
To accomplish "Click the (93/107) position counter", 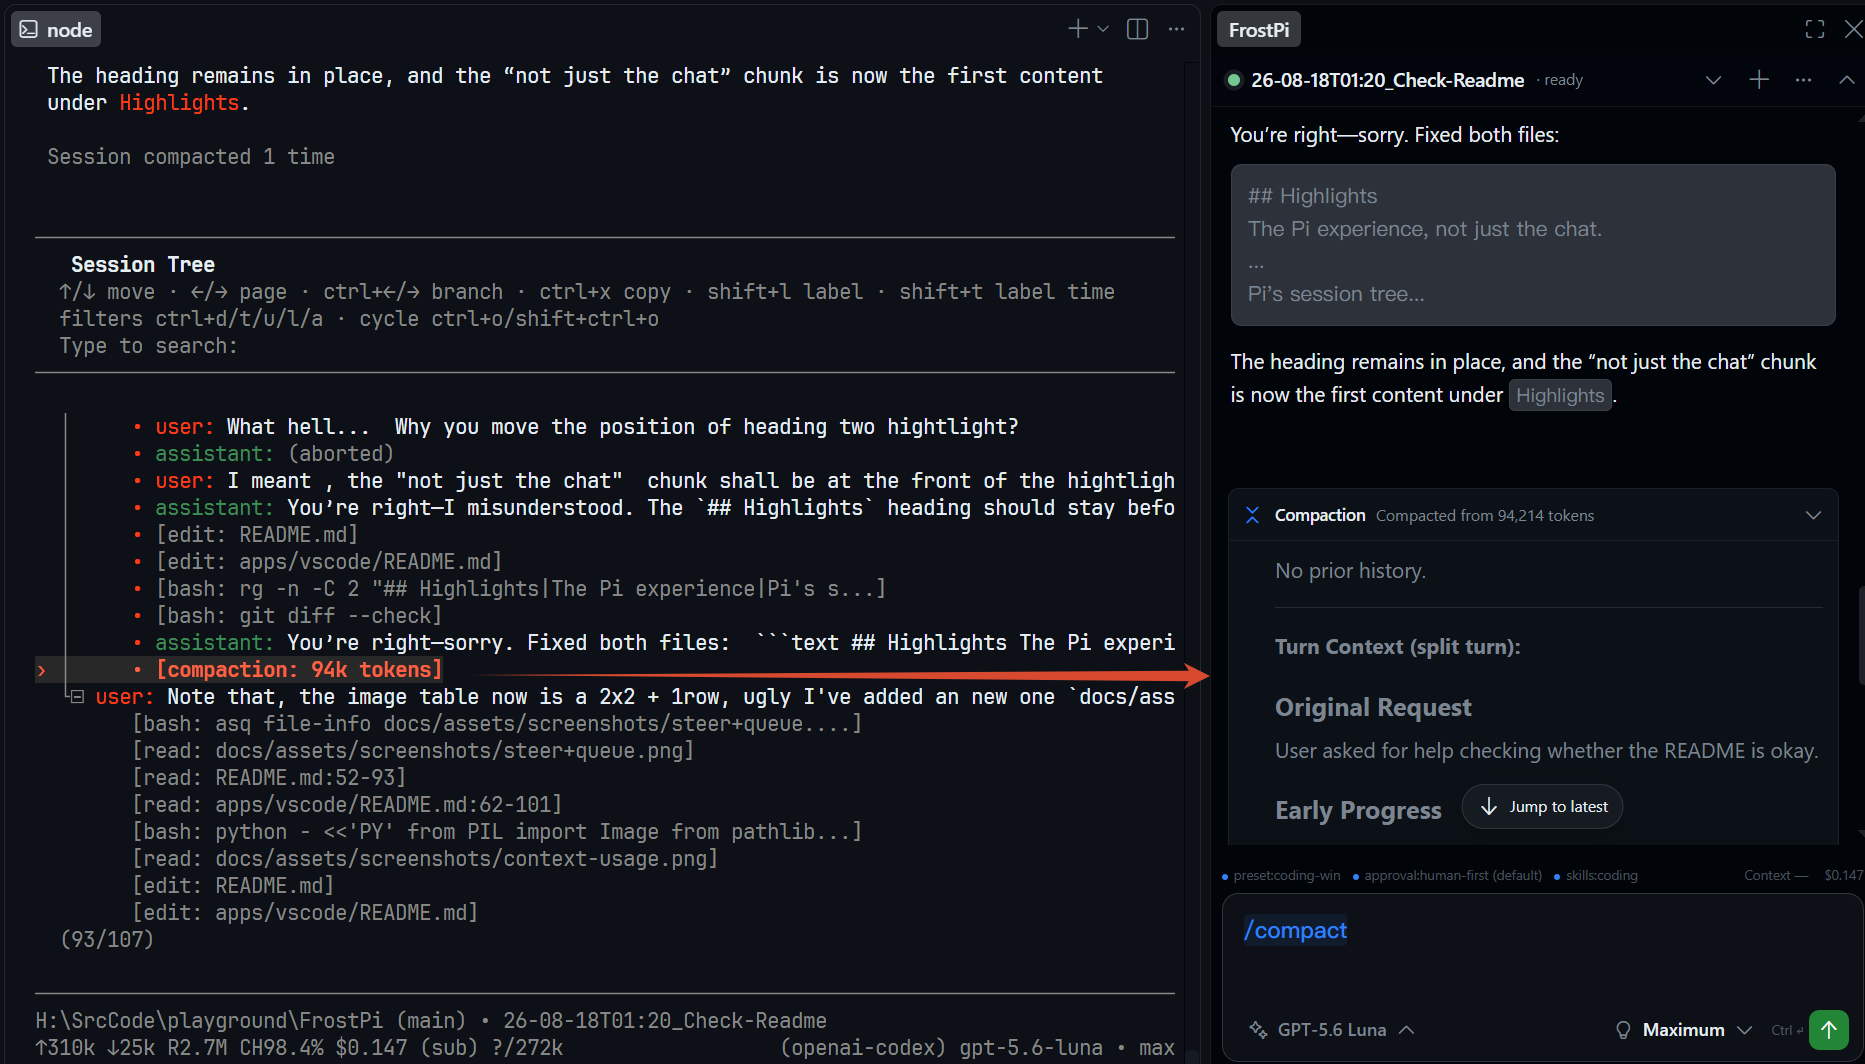I will point(107,940).
